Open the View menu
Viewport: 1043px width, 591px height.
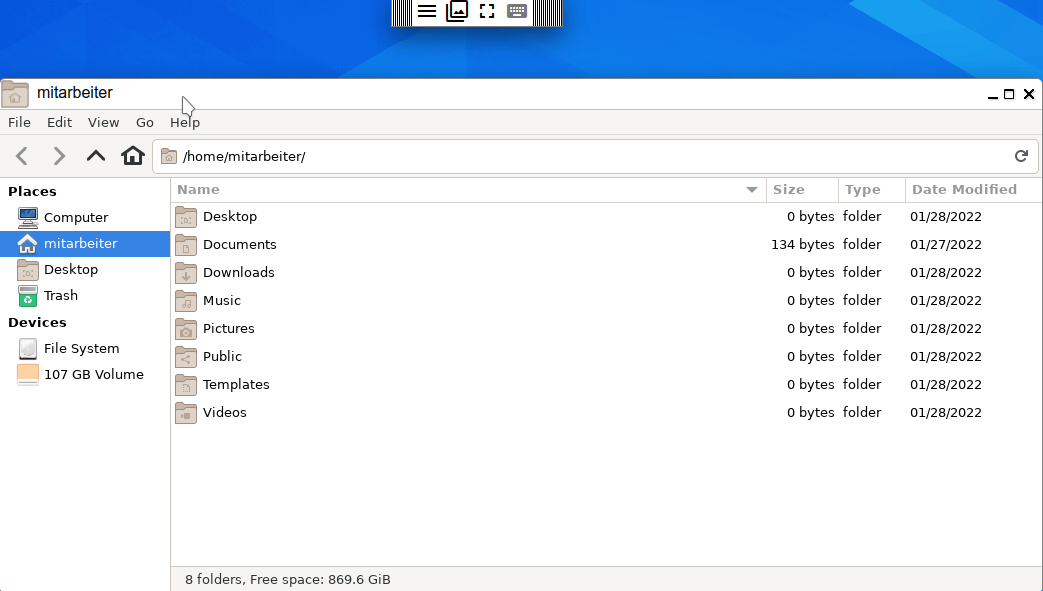(x=103, y=122)
